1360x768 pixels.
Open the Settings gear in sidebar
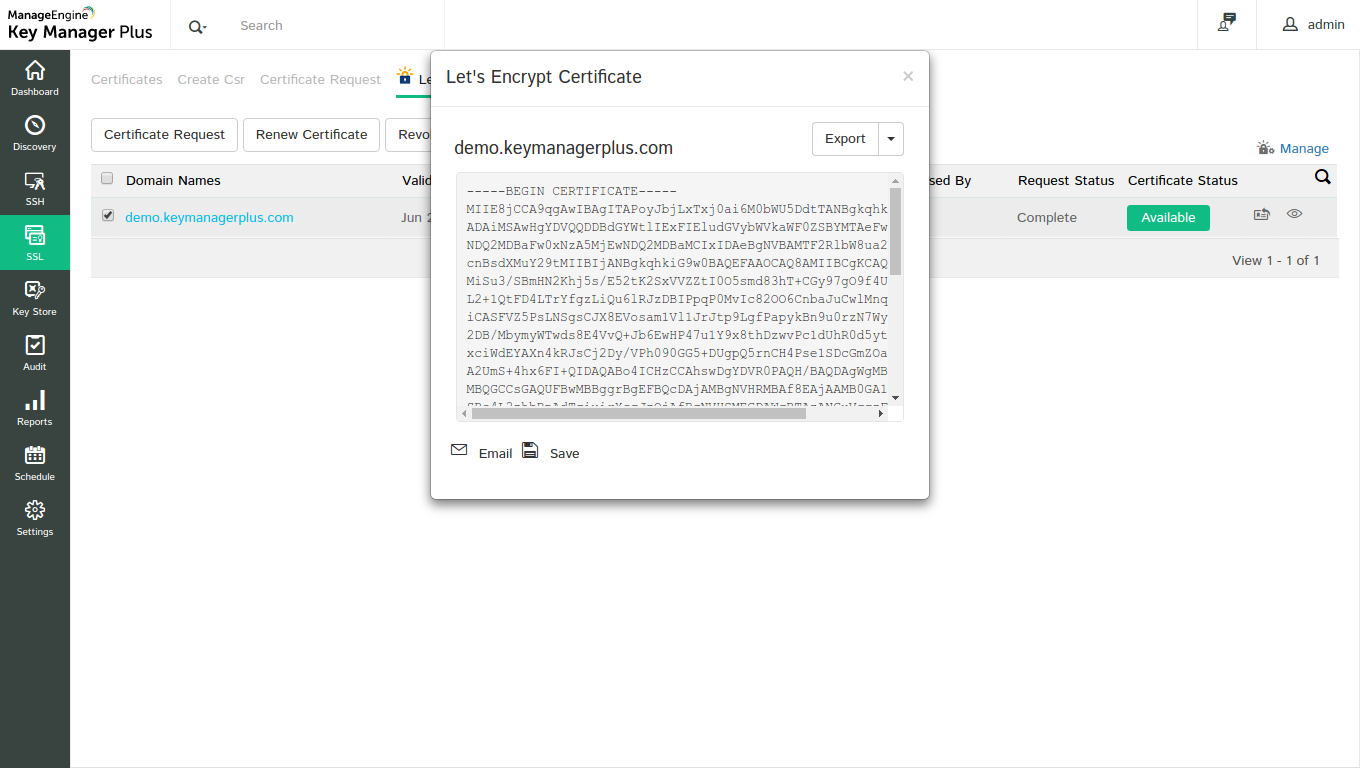point(35,518)
